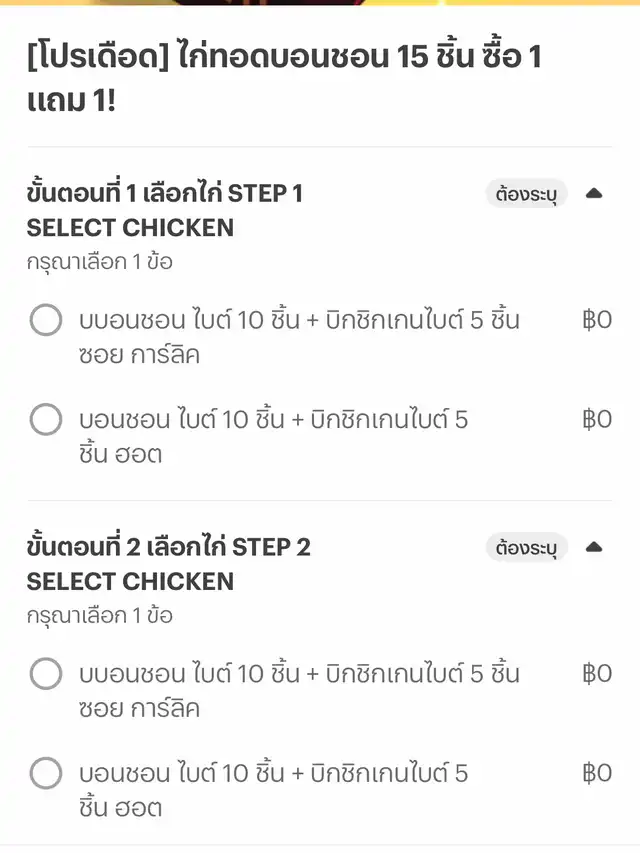640x853 pixels.
Task: Select Soy Garlic radio button in Step 1
Action: (x=46, y=321)
